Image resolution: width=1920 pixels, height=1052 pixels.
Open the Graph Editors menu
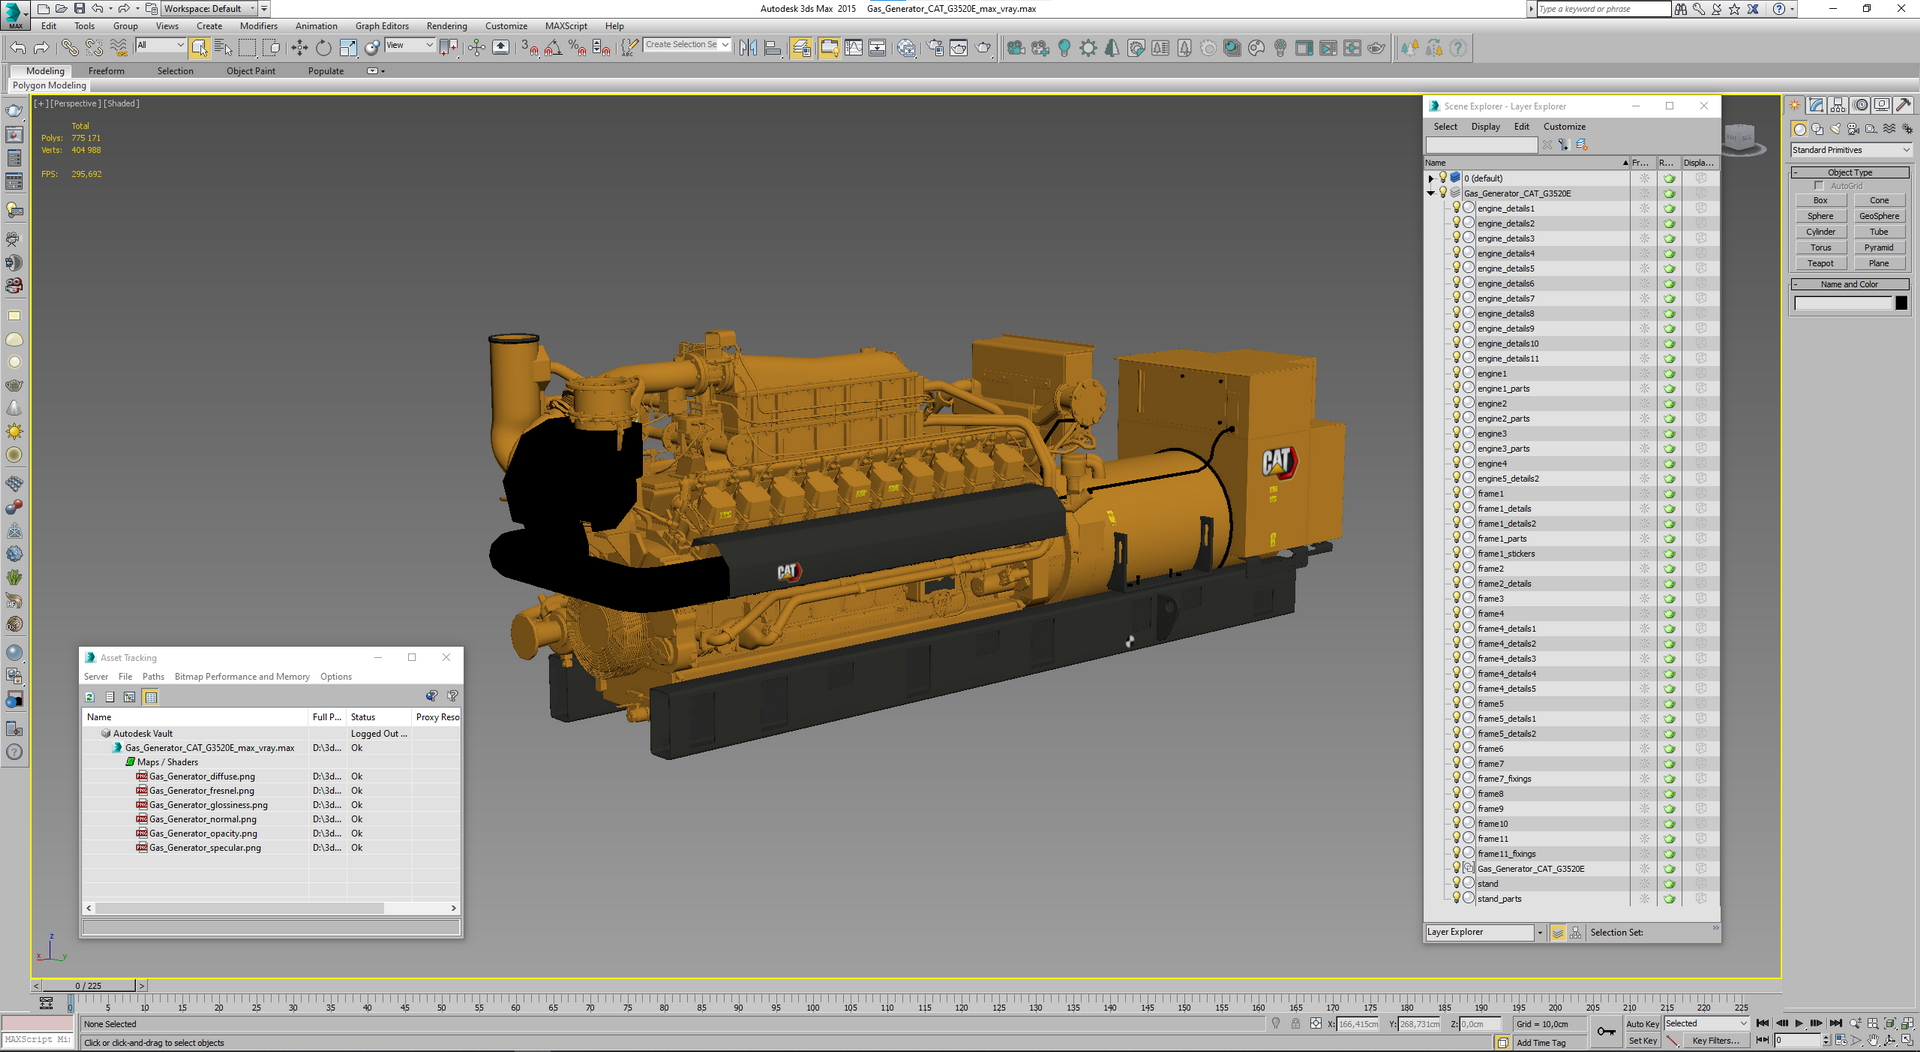point(382,26)
